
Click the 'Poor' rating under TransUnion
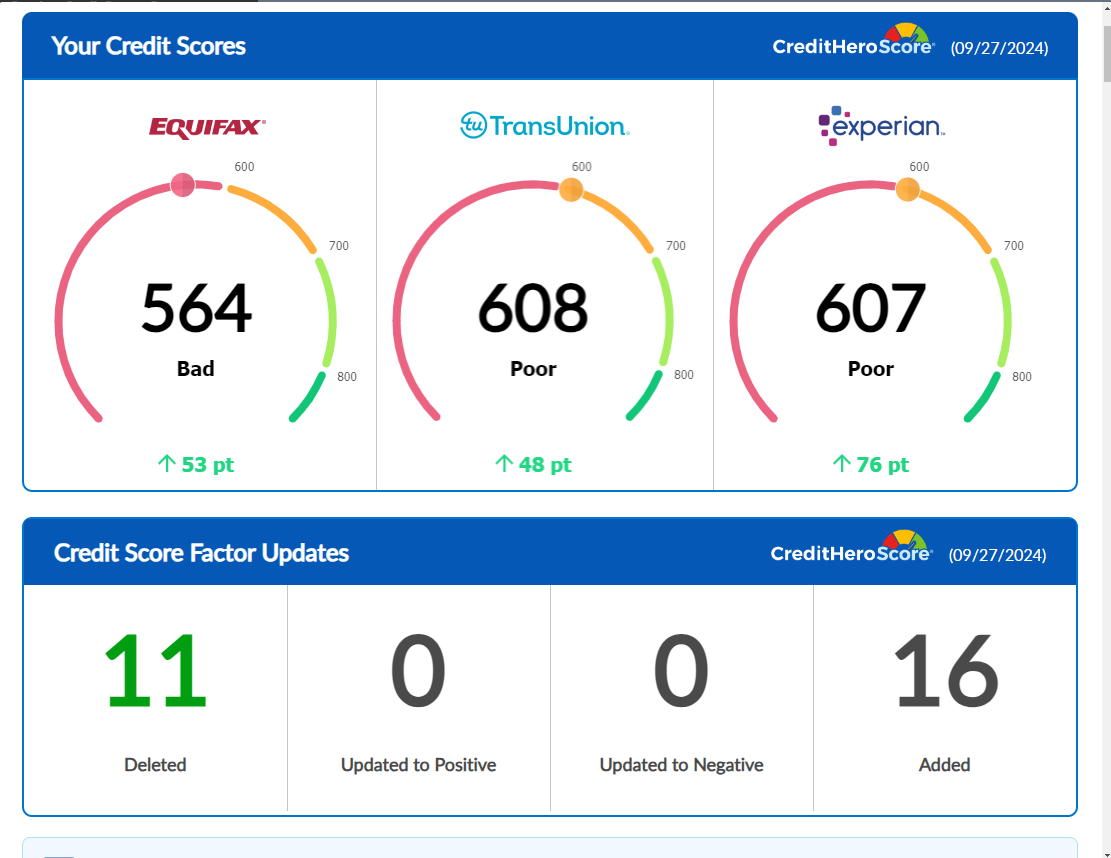coord(533,369)
